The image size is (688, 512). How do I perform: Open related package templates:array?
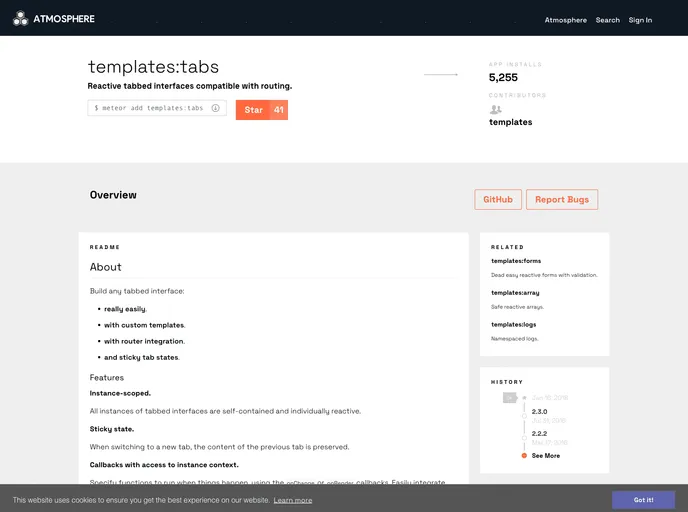click(x=514, y=293)
